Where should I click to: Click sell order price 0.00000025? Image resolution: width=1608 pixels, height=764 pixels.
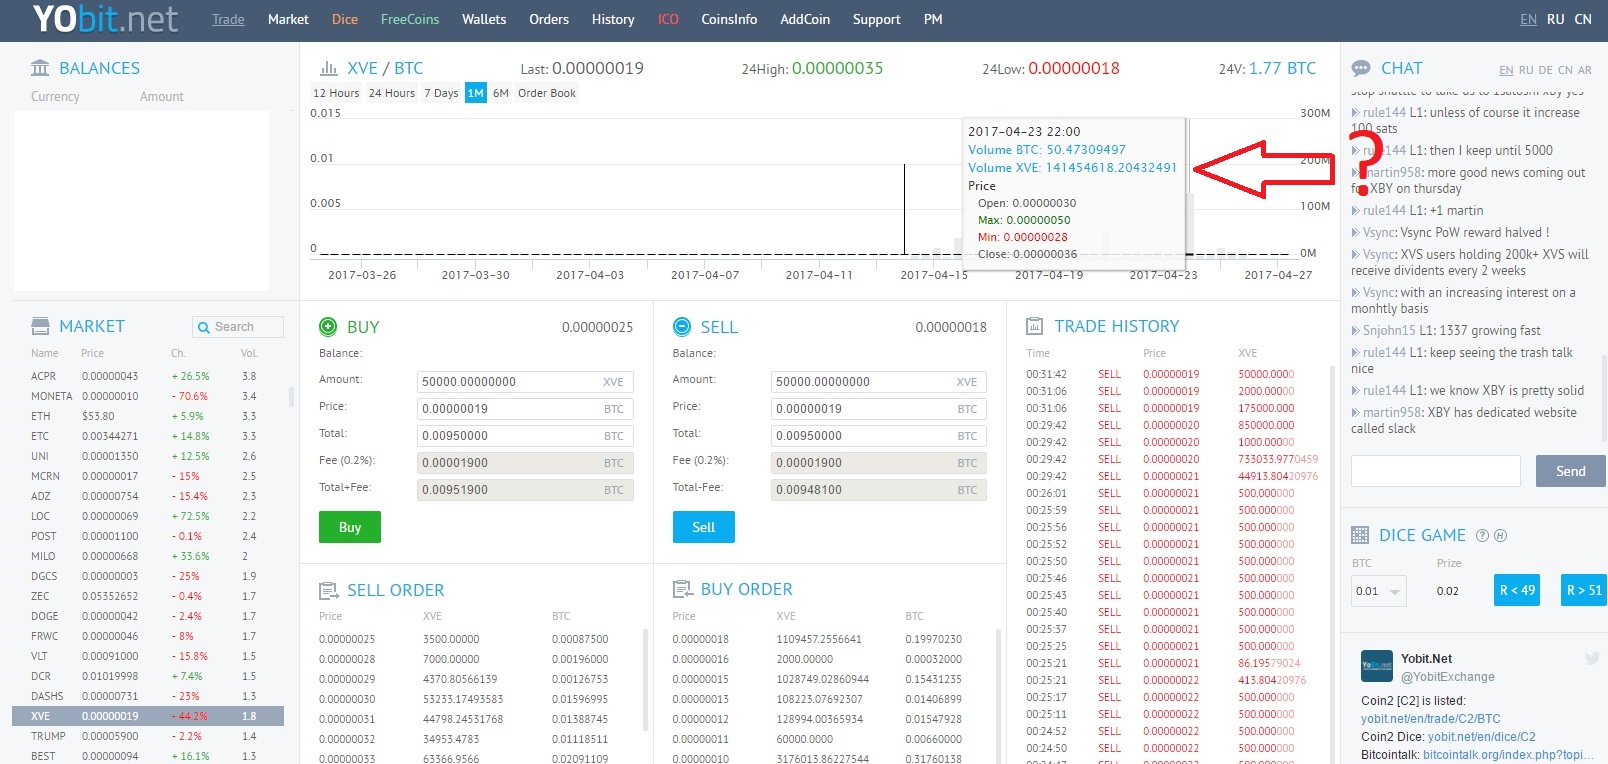(x=347, y=639)
